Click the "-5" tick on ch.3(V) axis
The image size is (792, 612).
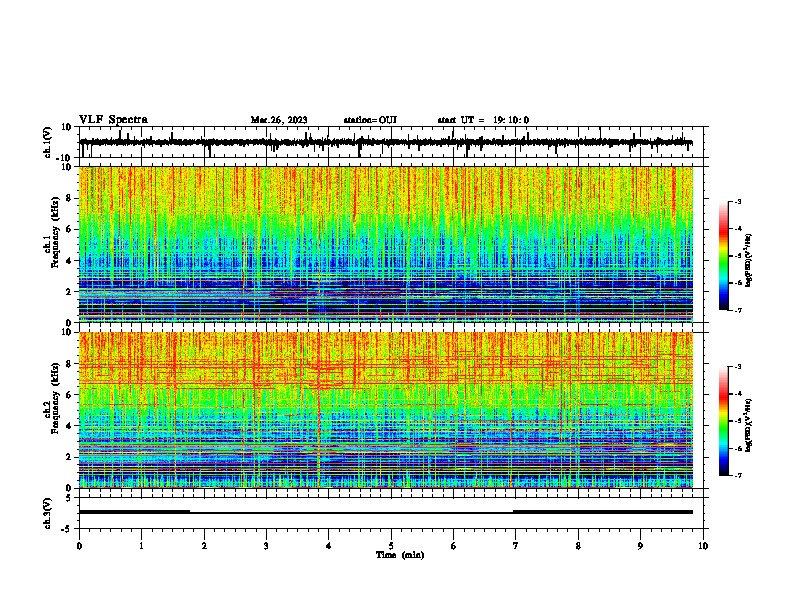pyautogui.click(x=68, y=529)
